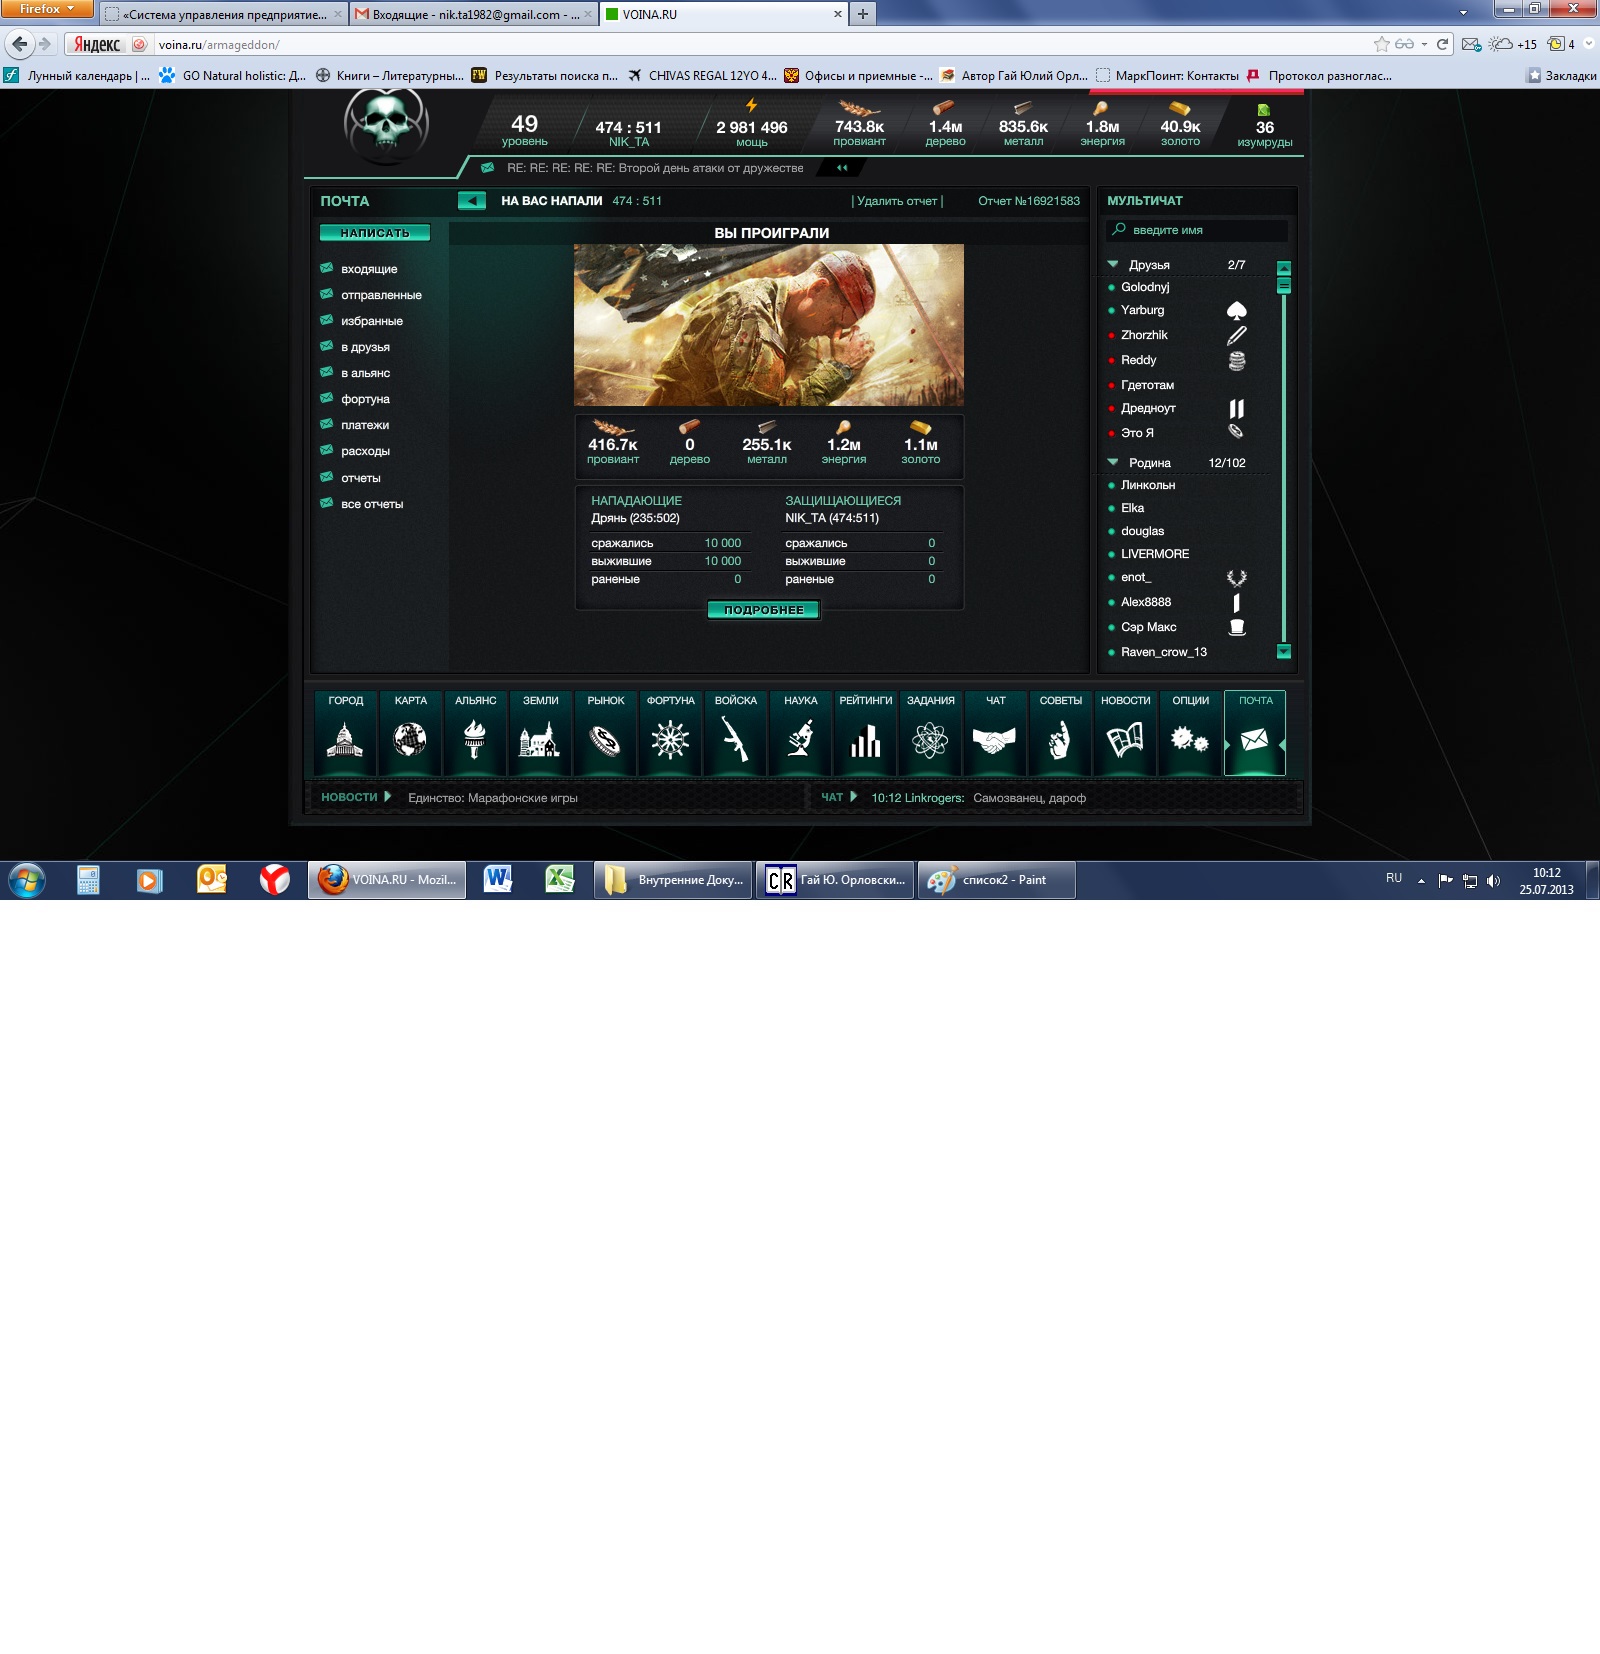Screen dimensions: 1600x1654
Task: Collapse the Друзья friends group
Action: click(1113, 265)
